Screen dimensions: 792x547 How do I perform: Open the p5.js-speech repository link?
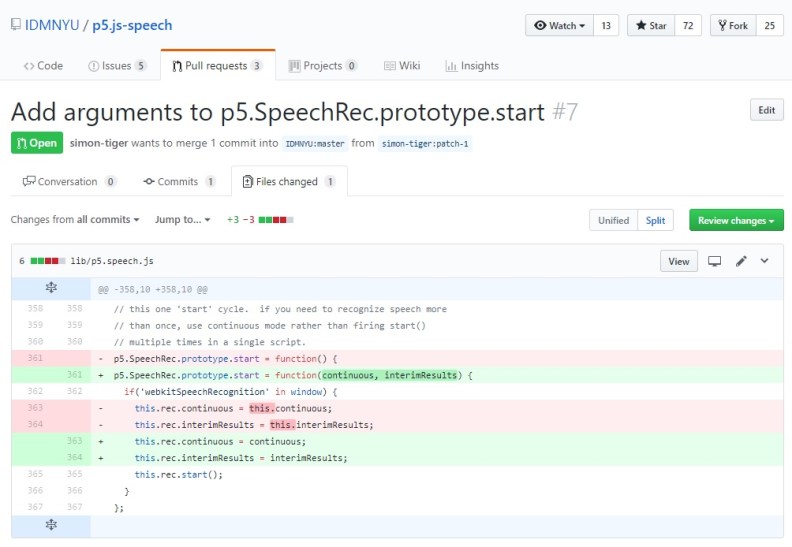click(x=132, y=25)
